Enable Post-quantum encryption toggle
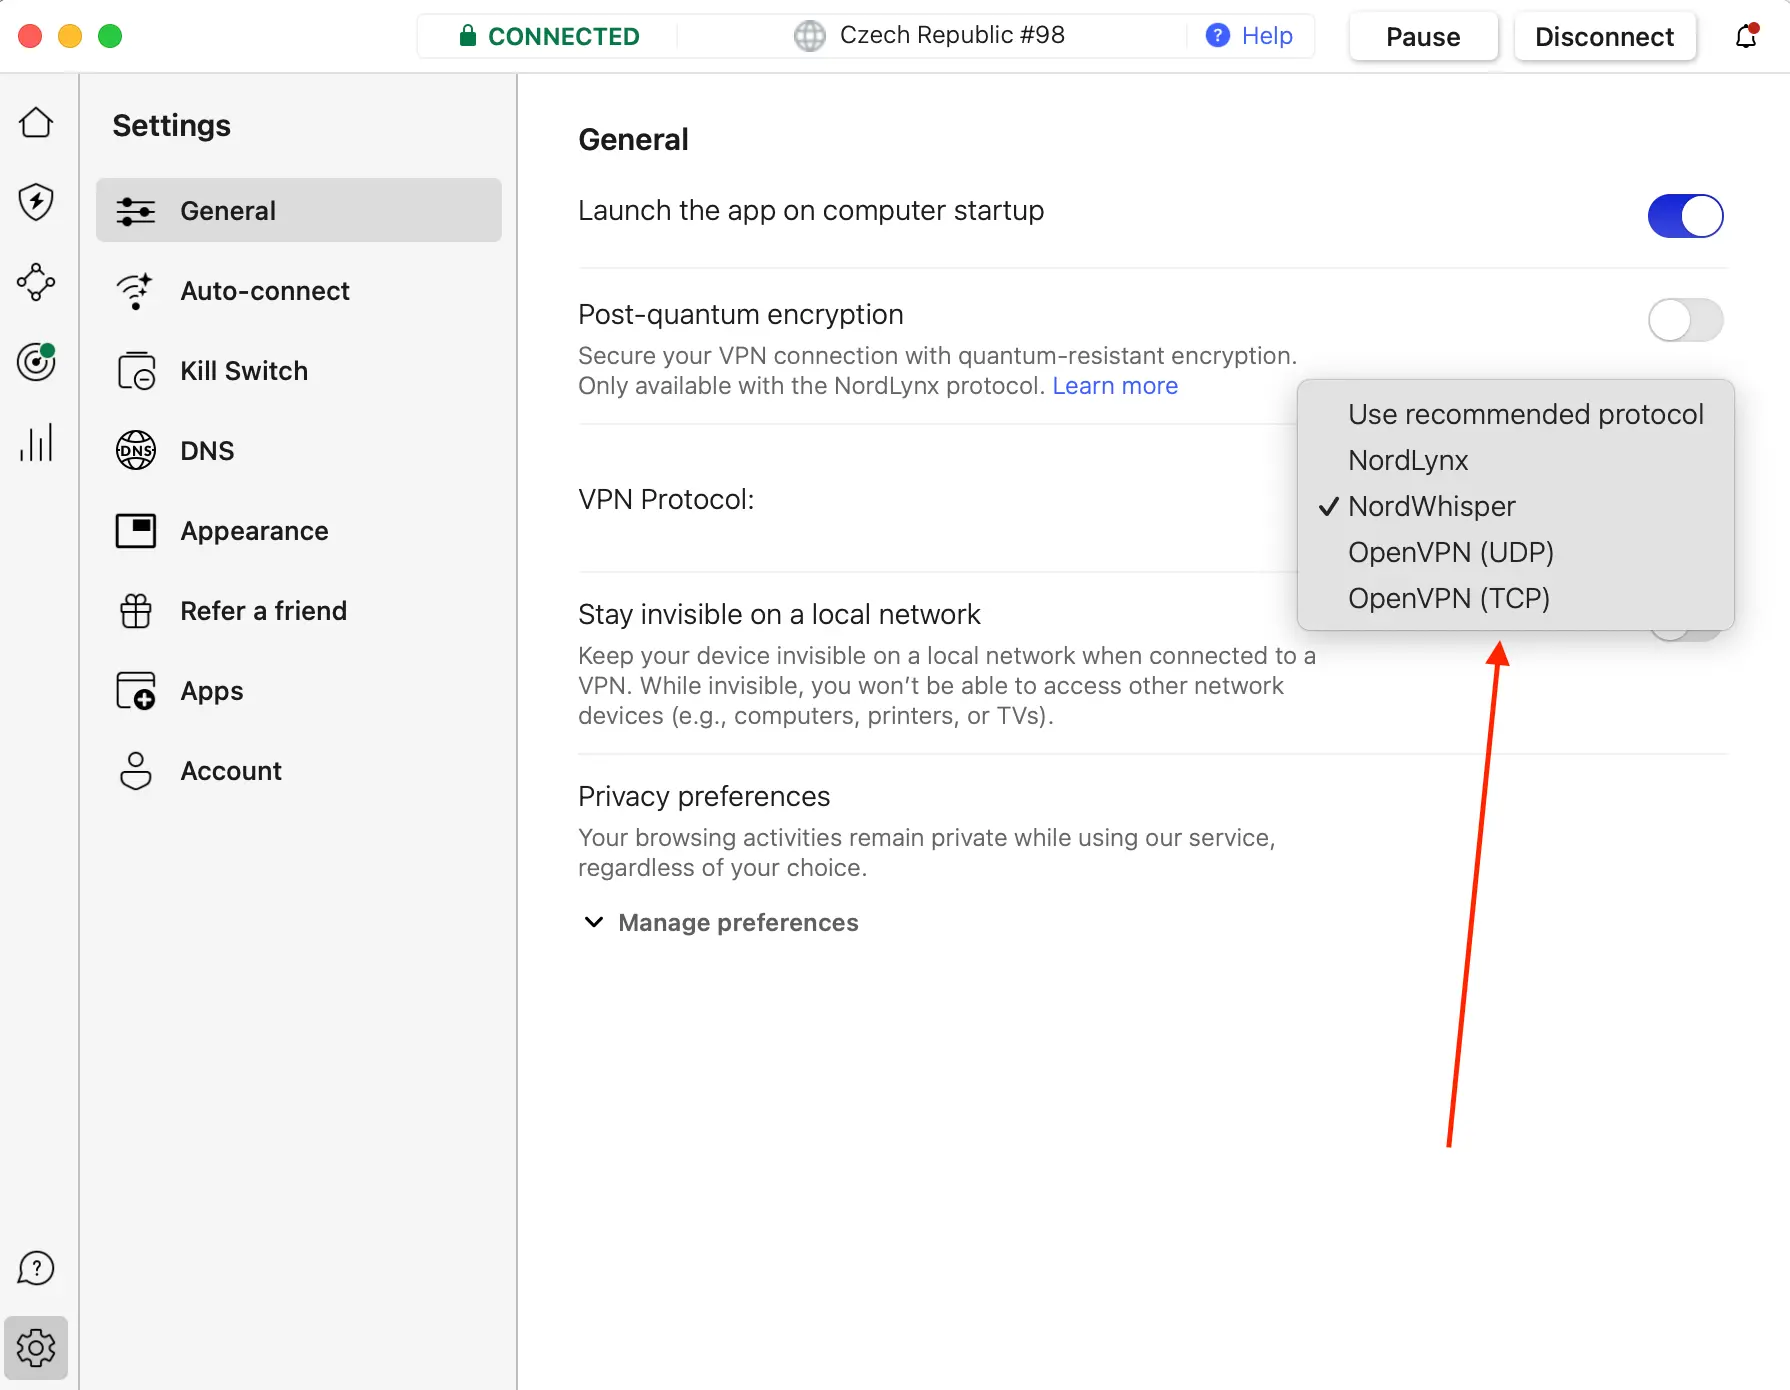 point(1685,320)
